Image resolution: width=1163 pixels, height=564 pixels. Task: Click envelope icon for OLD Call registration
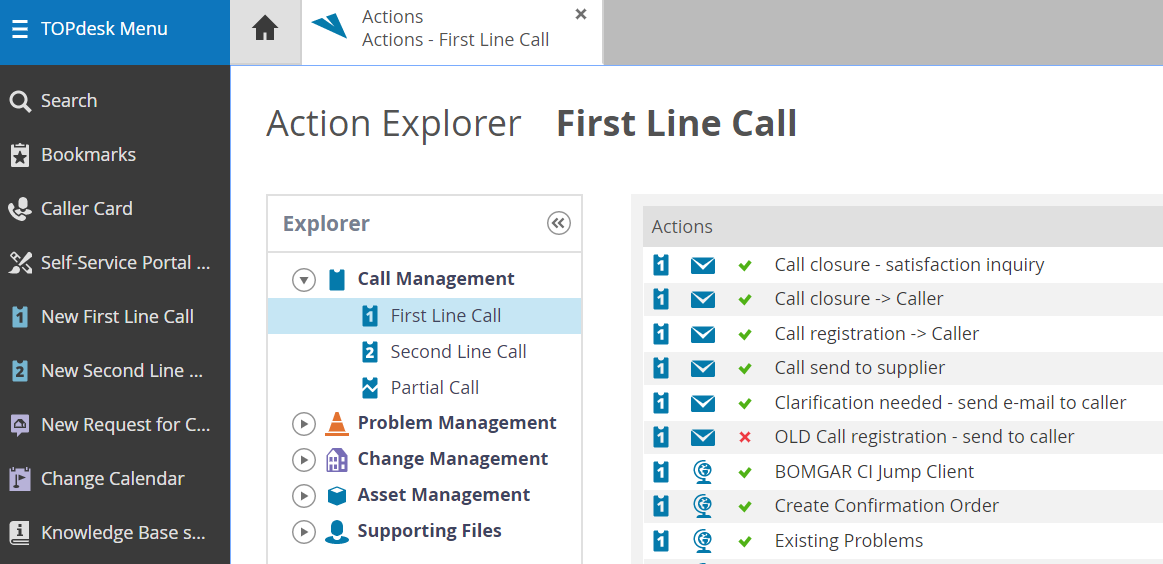(702, 437)
